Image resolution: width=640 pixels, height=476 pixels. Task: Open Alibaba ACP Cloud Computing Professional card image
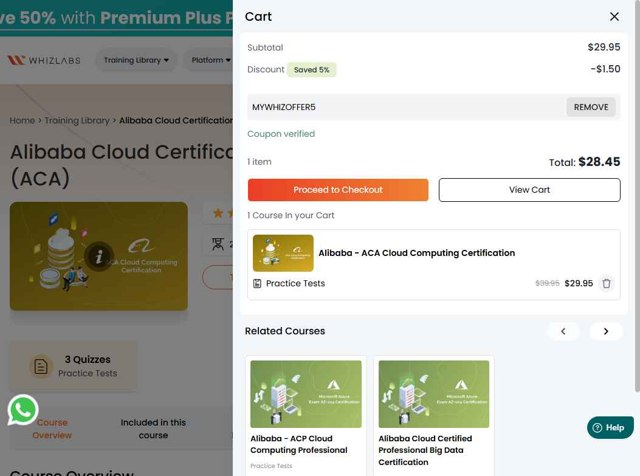(x=306, y=394)
